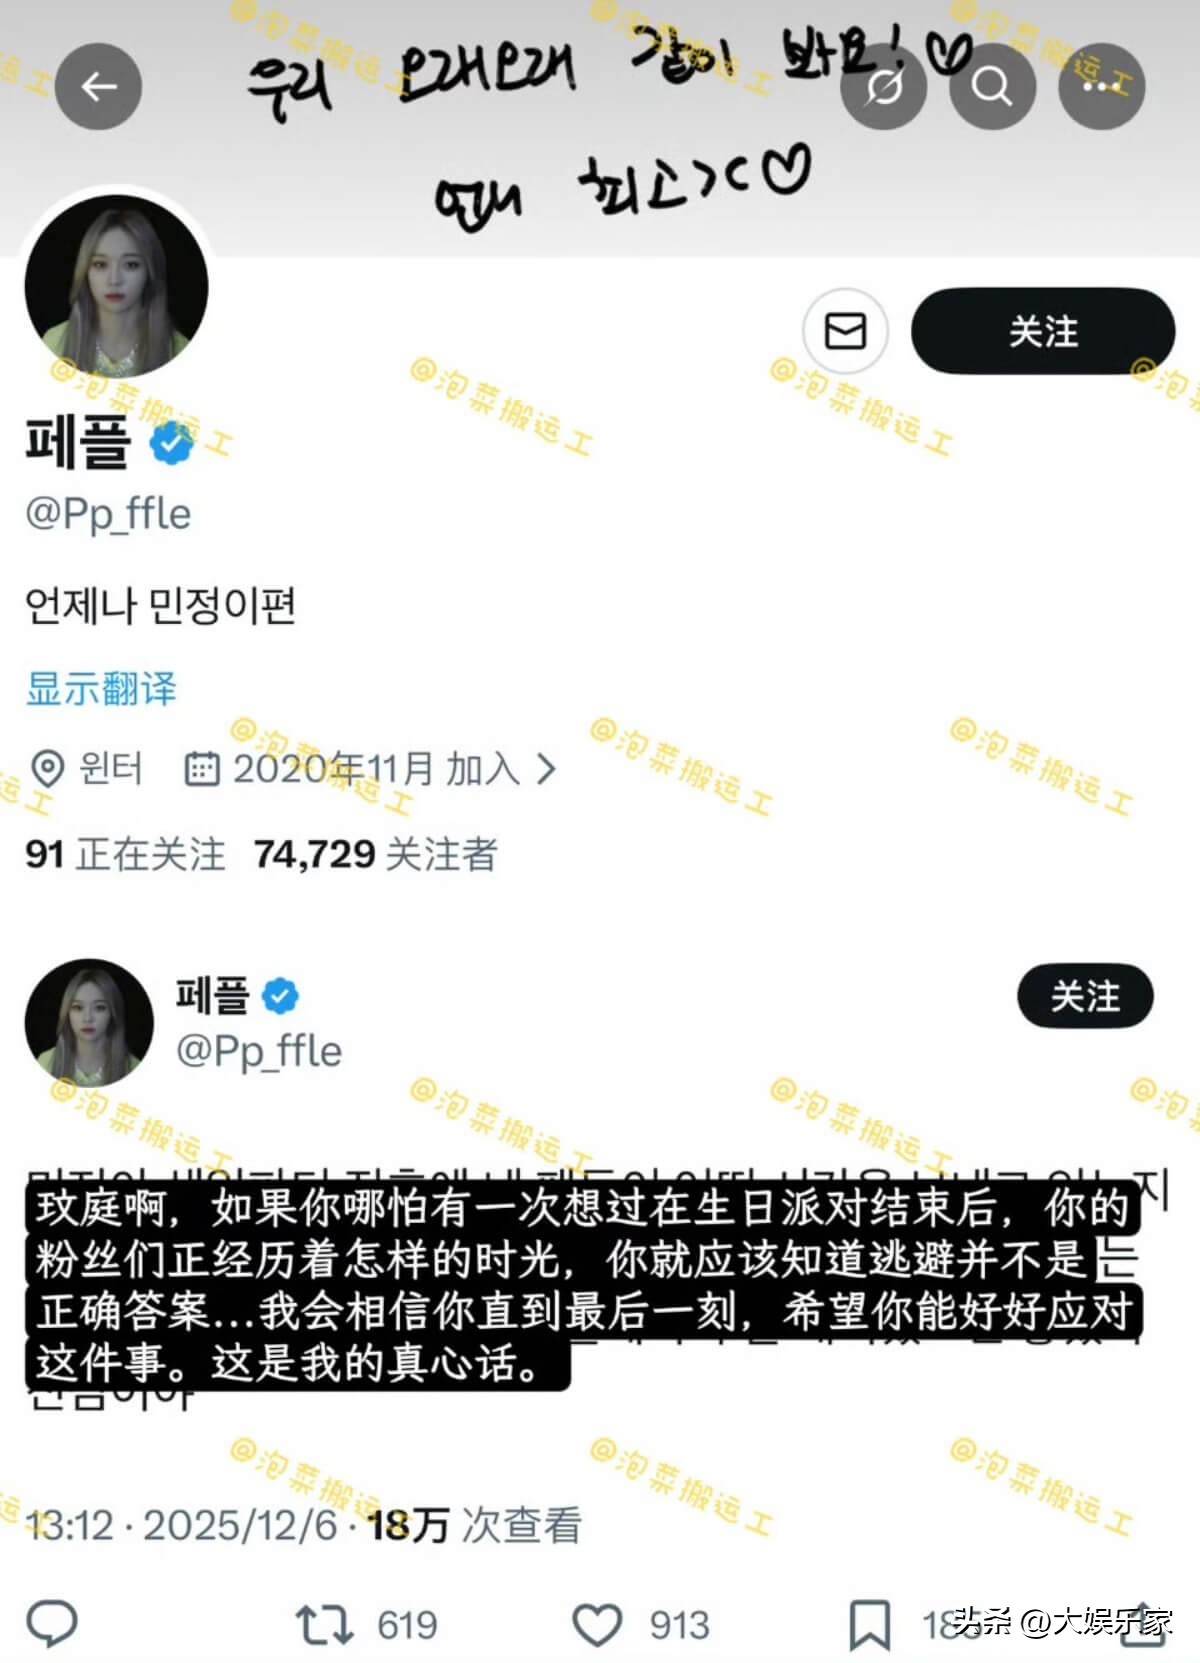Reply to tweet with comment icon

tap(52, 1623)
